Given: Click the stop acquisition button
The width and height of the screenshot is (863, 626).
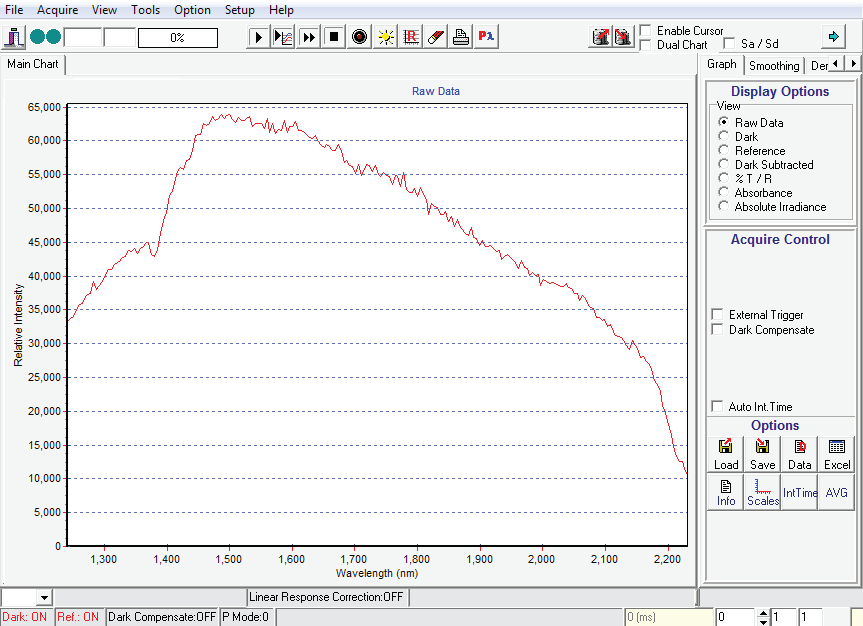Looking at the screenshot, I should click(x=334, y=37).
